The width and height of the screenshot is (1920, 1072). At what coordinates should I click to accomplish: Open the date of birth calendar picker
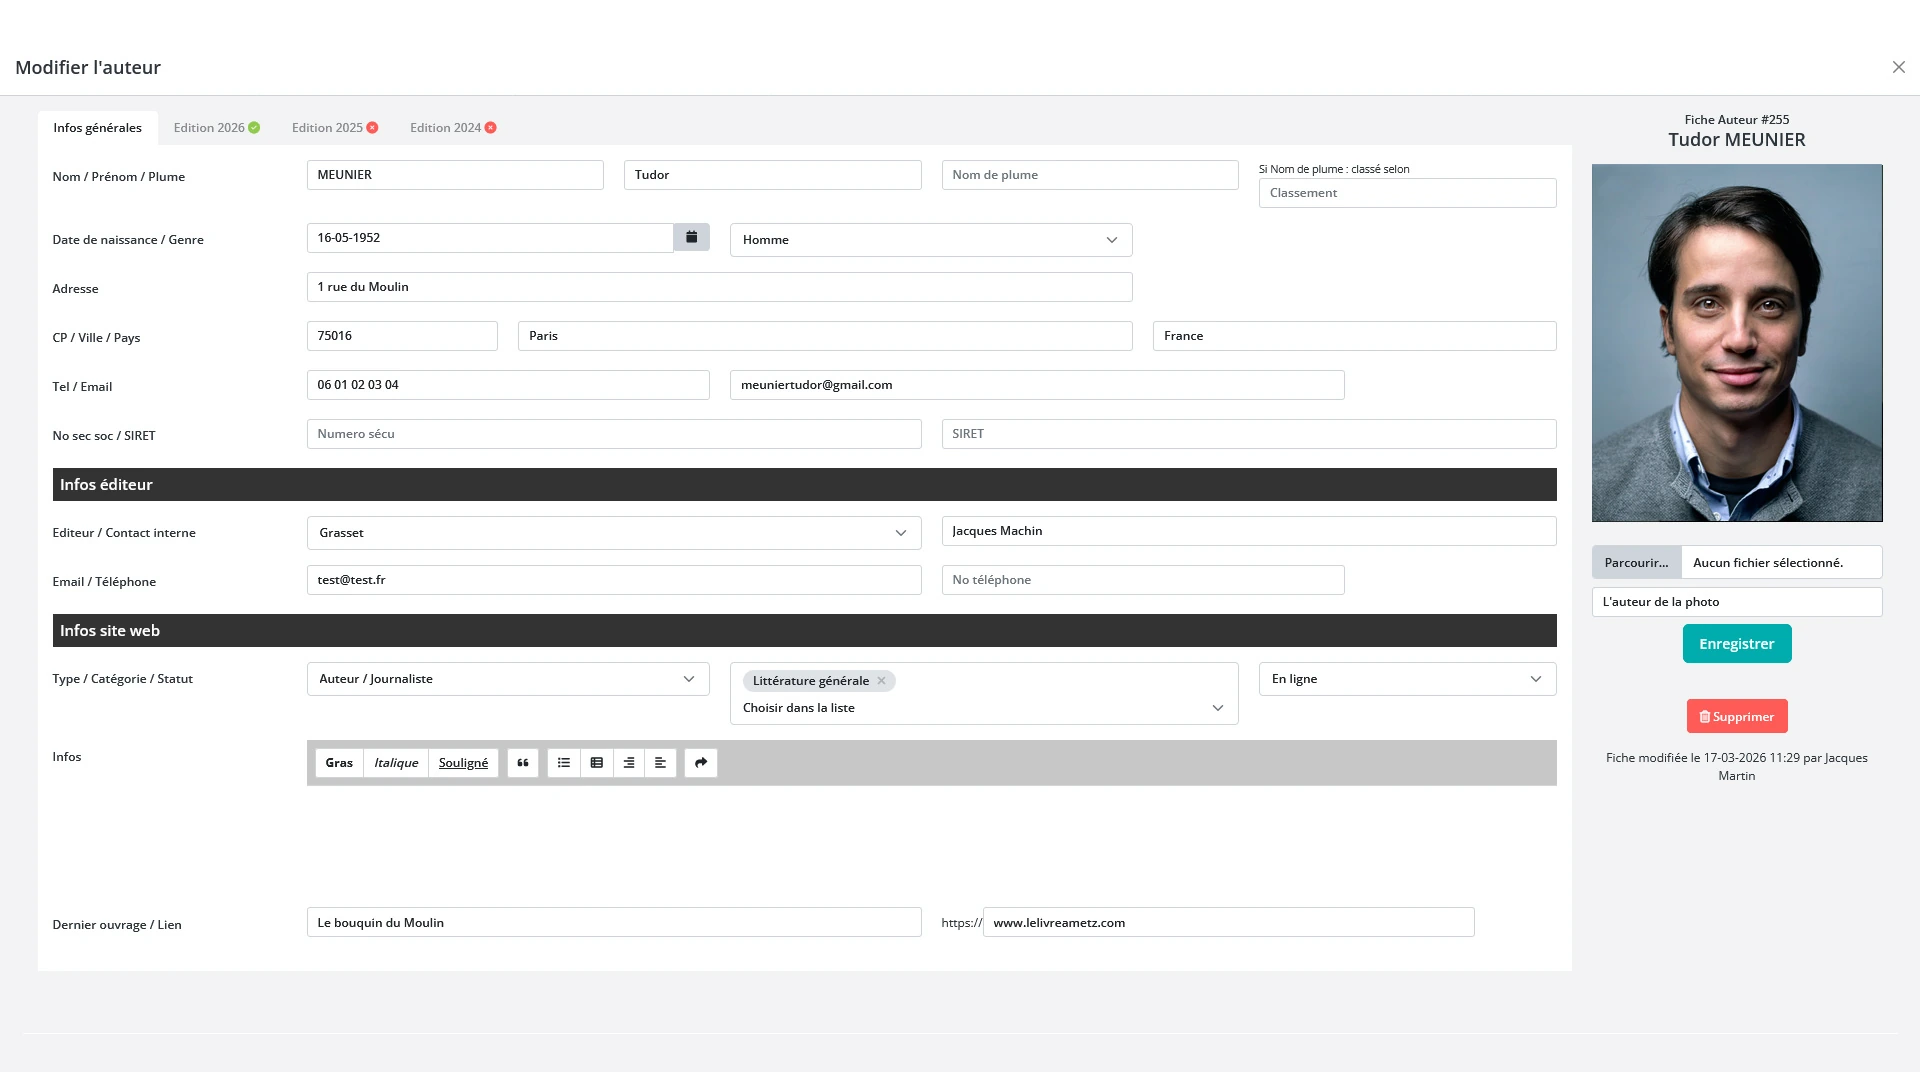(691, 238)
